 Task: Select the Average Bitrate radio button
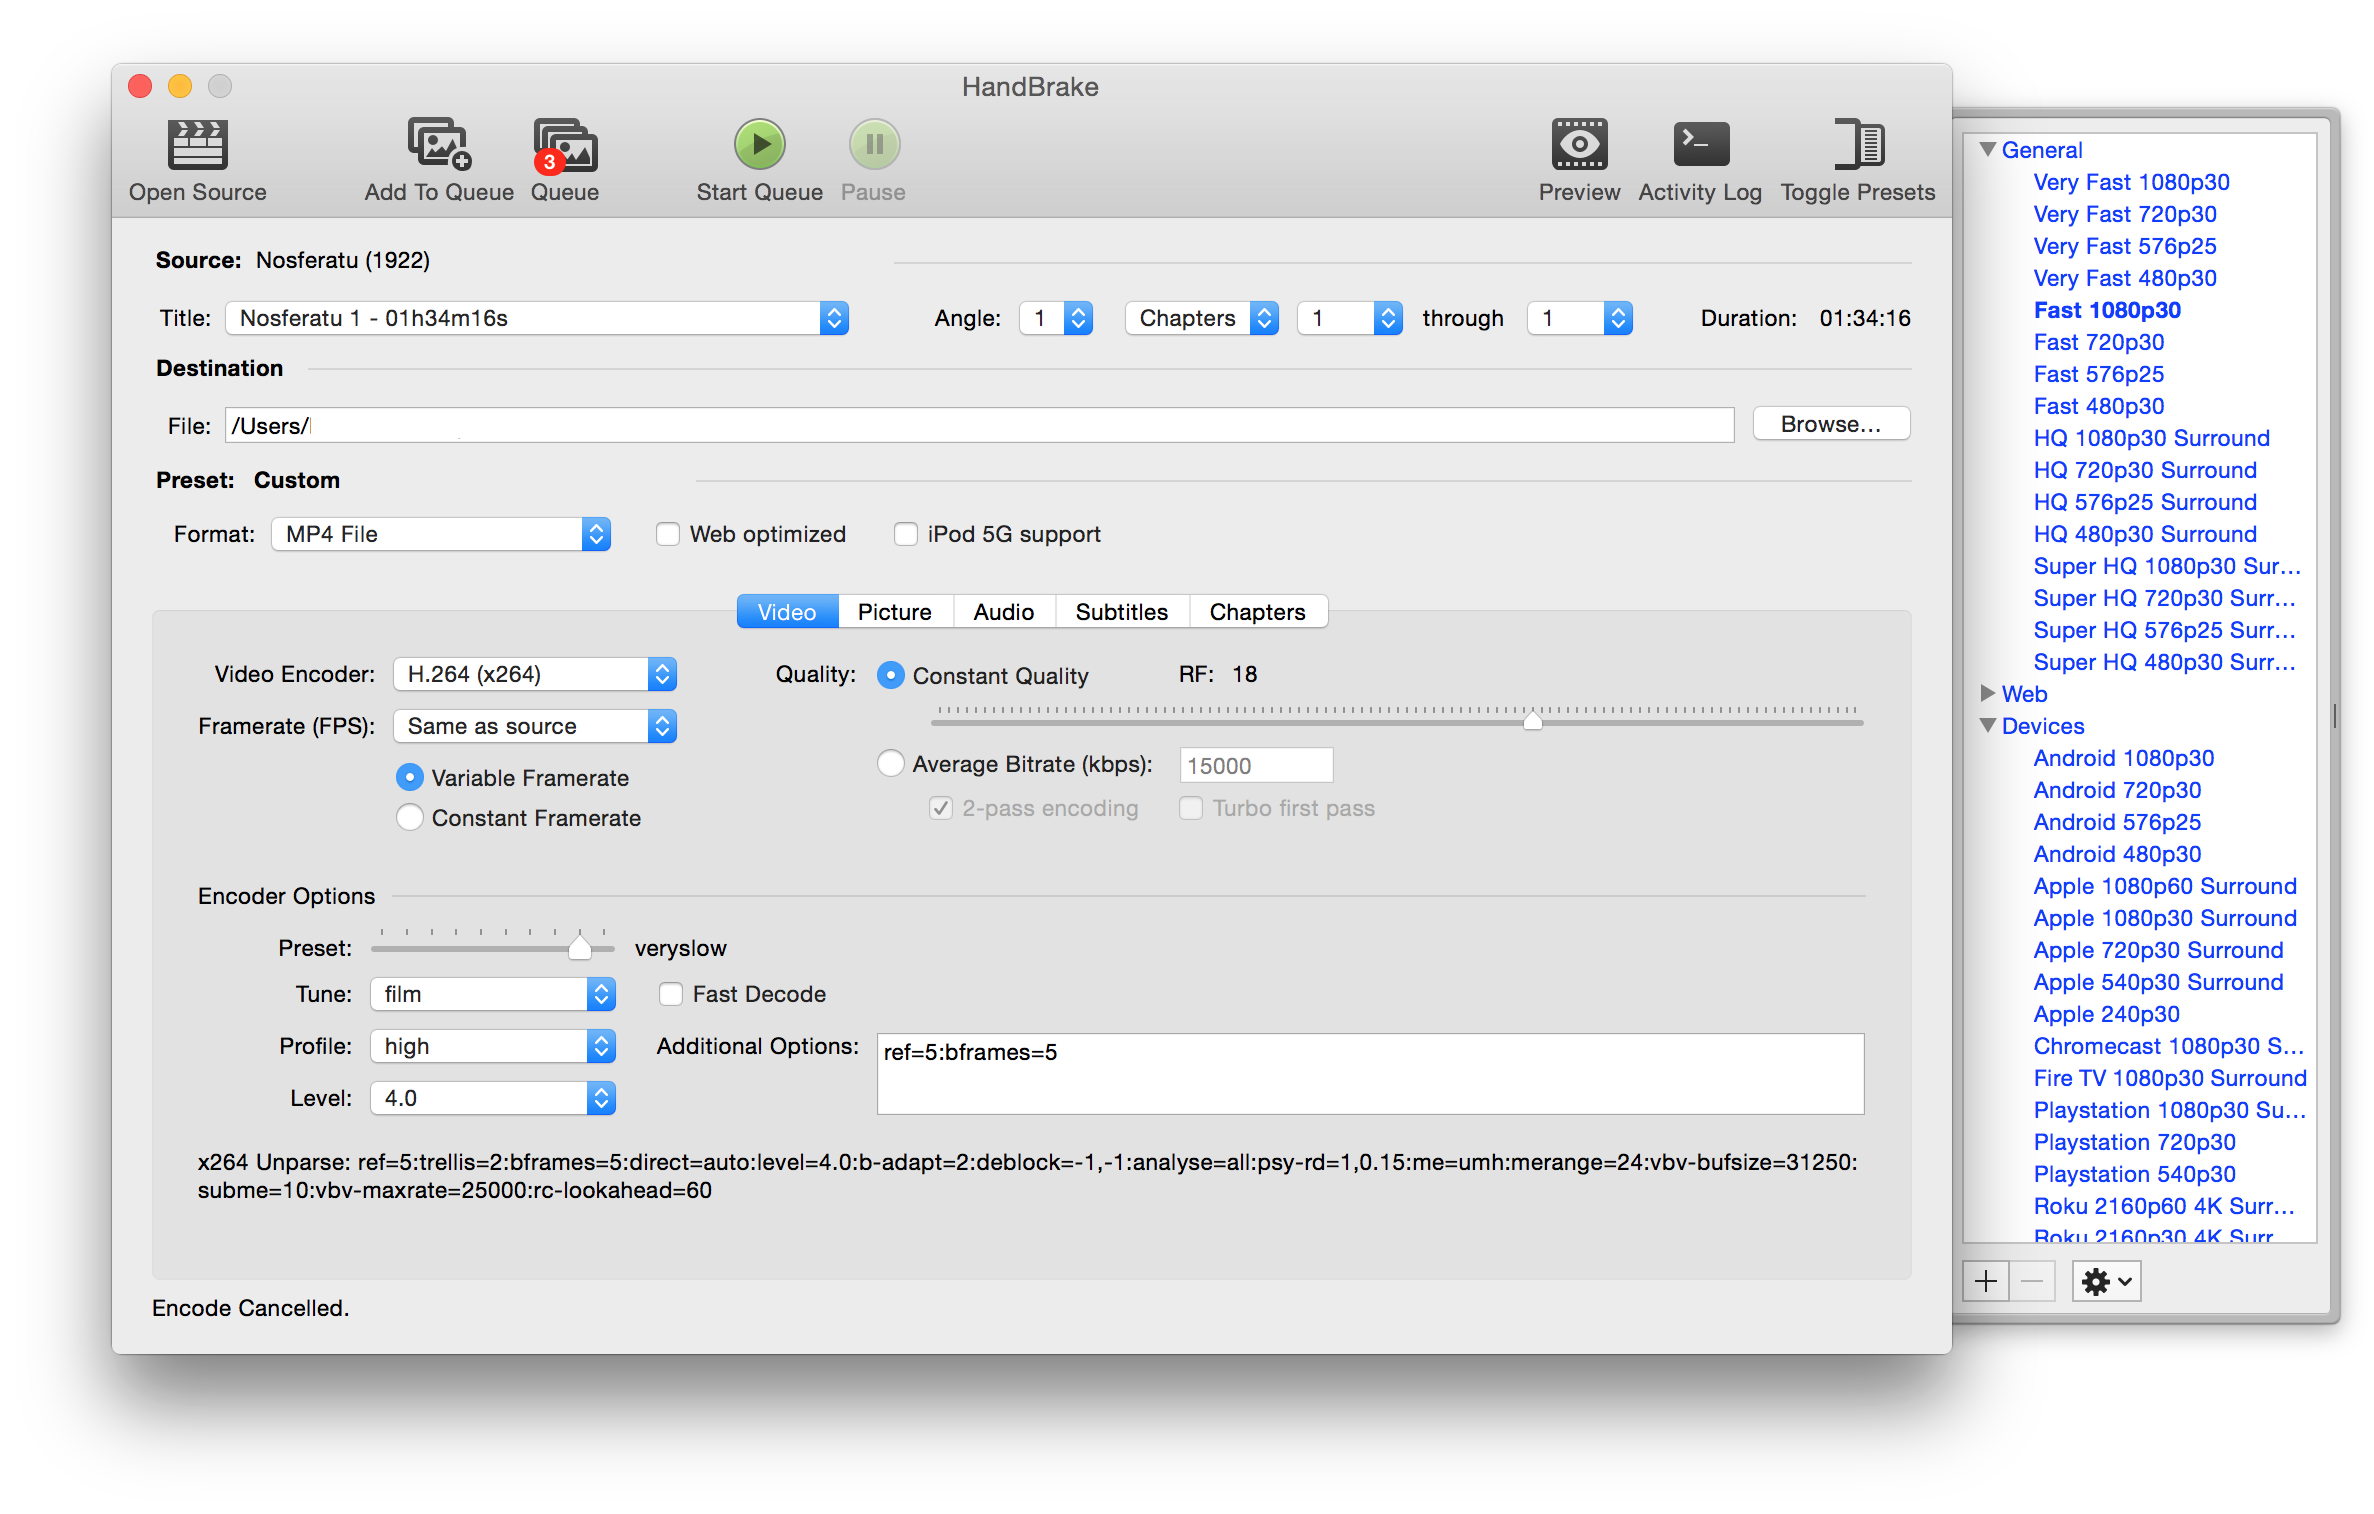click(x=890, y=763)
